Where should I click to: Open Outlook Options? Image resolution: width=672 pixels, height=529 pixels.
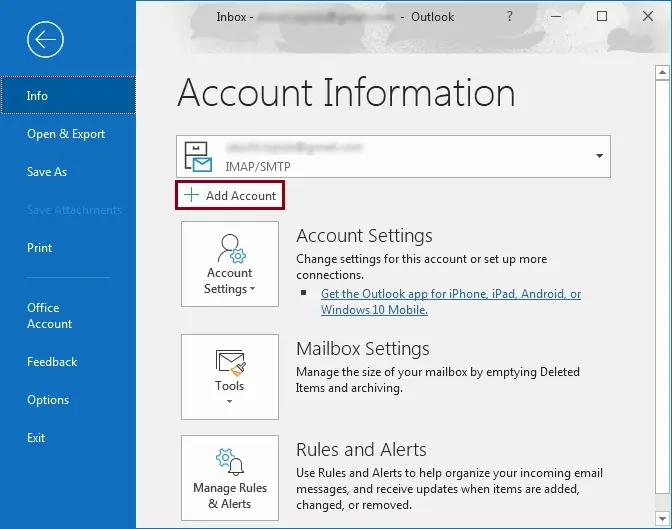tap(48, 400)
